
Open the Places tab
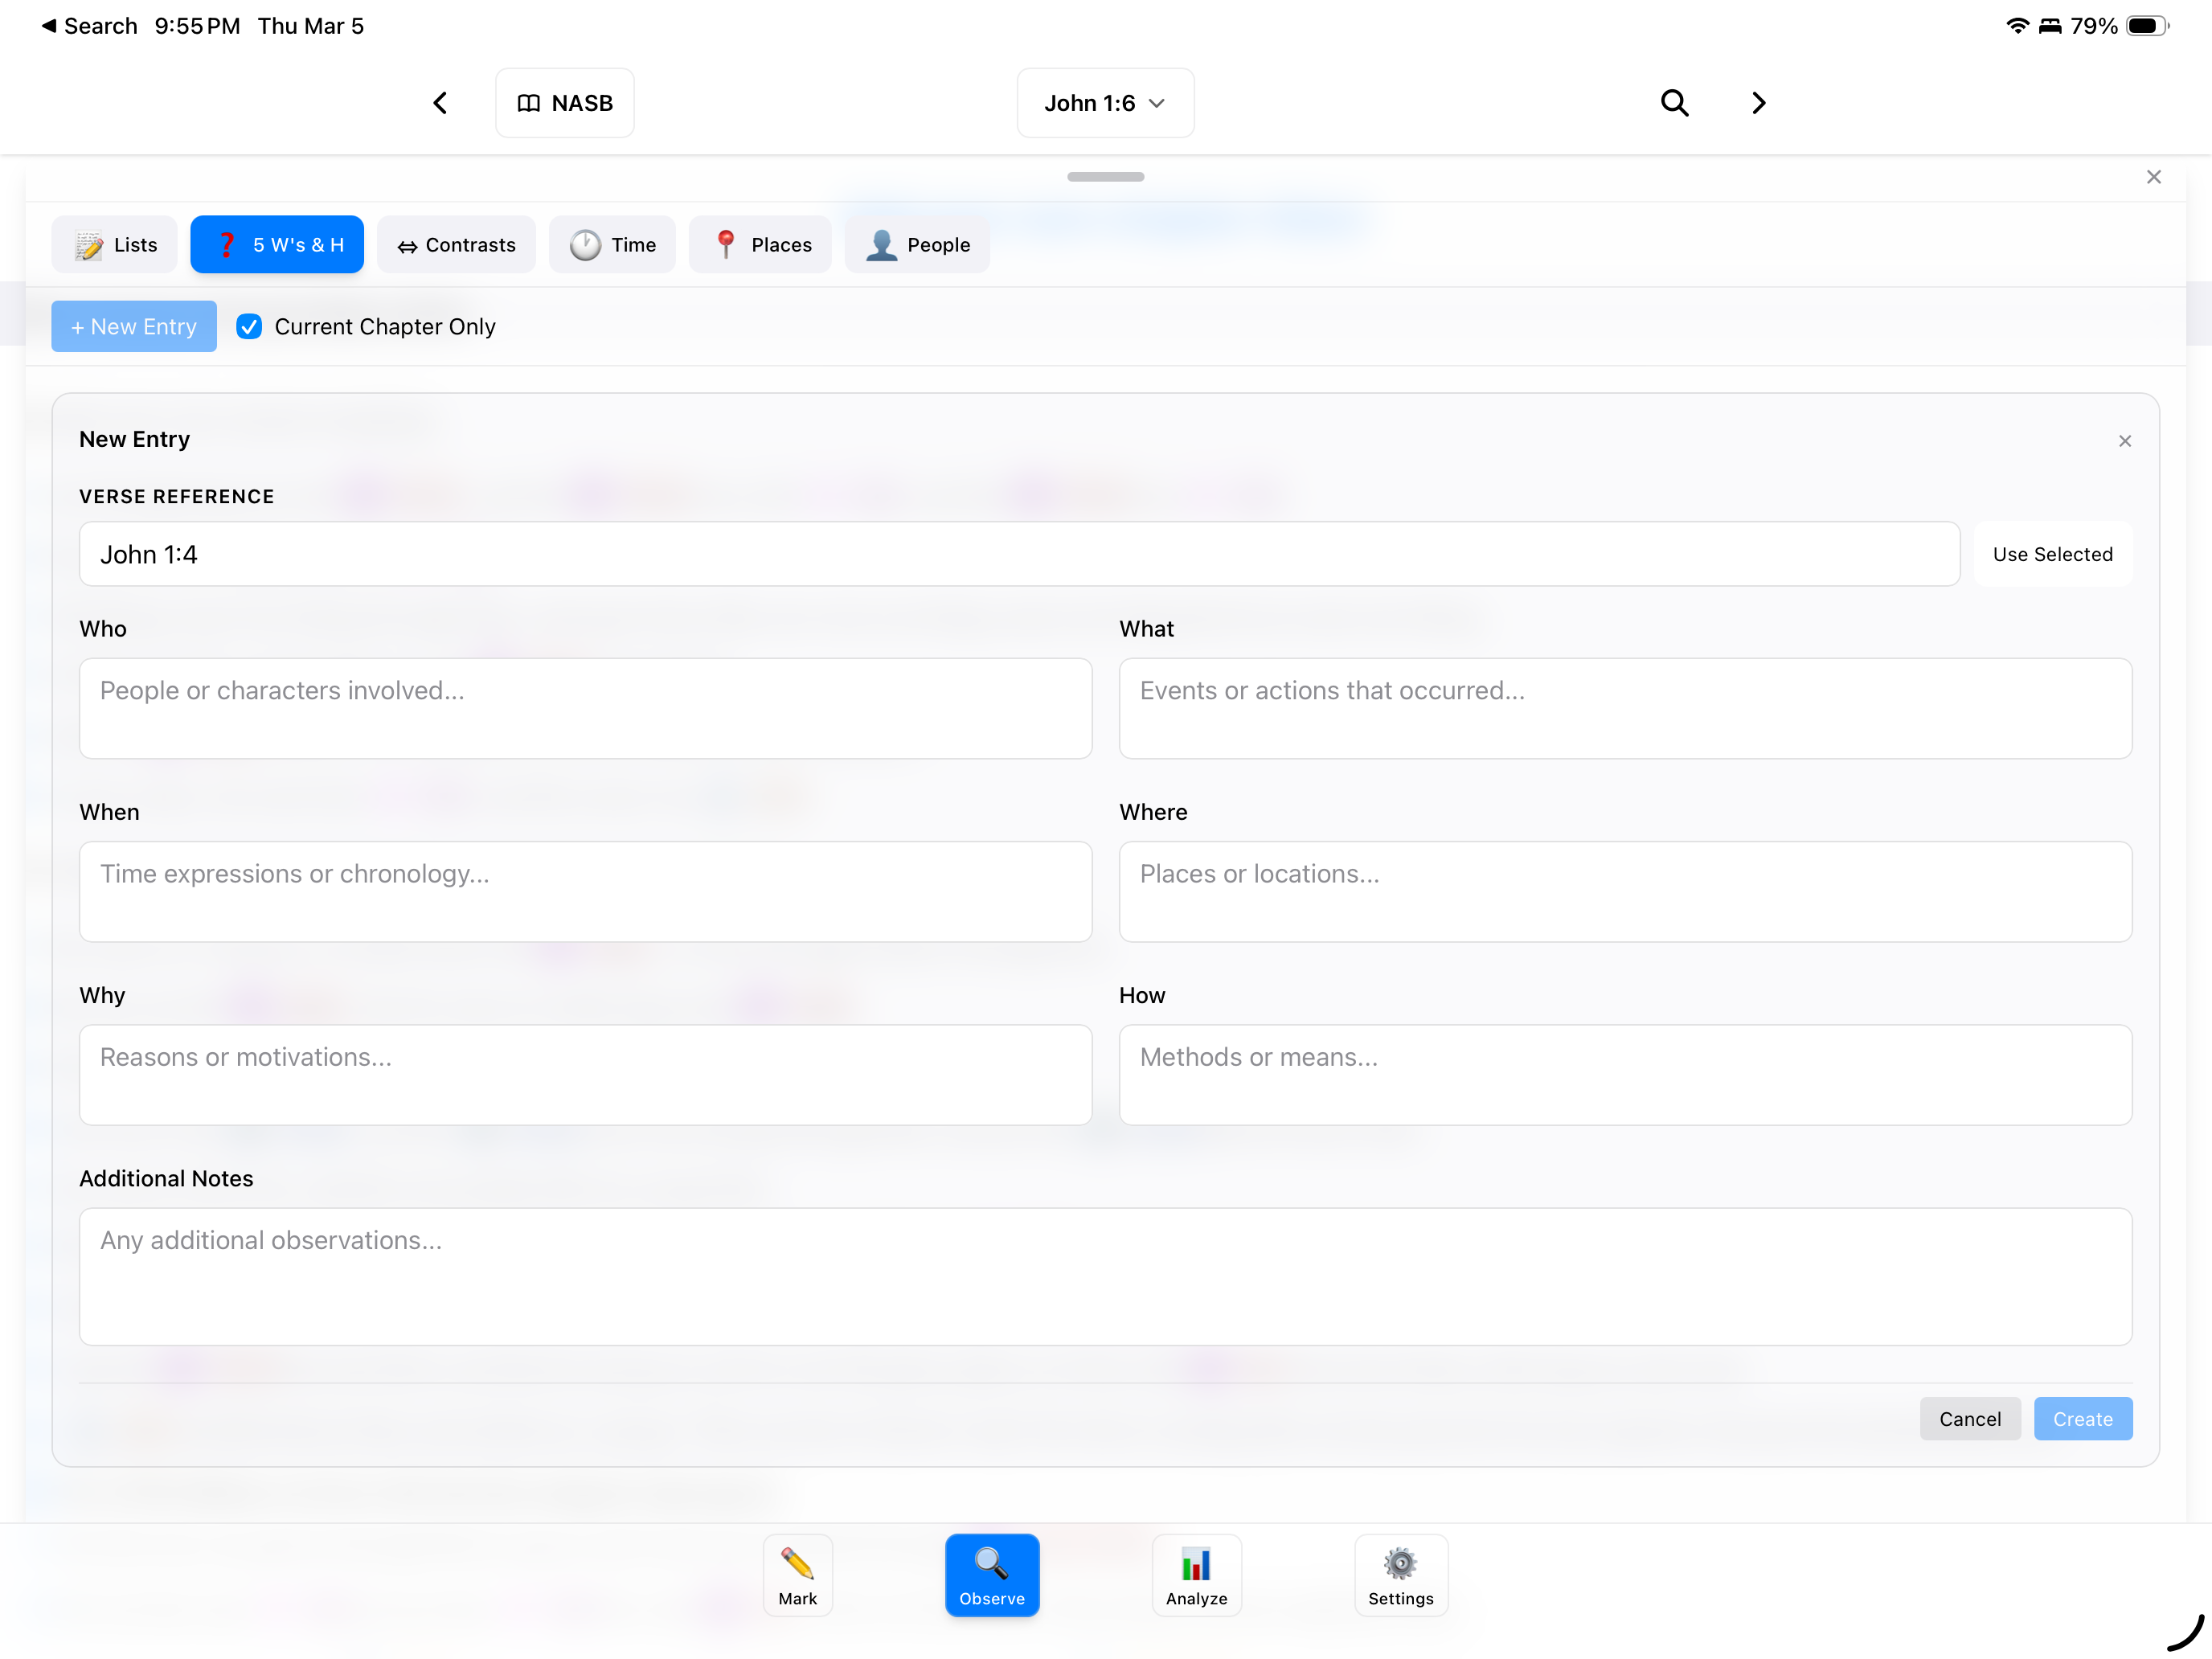coord(760,245)
